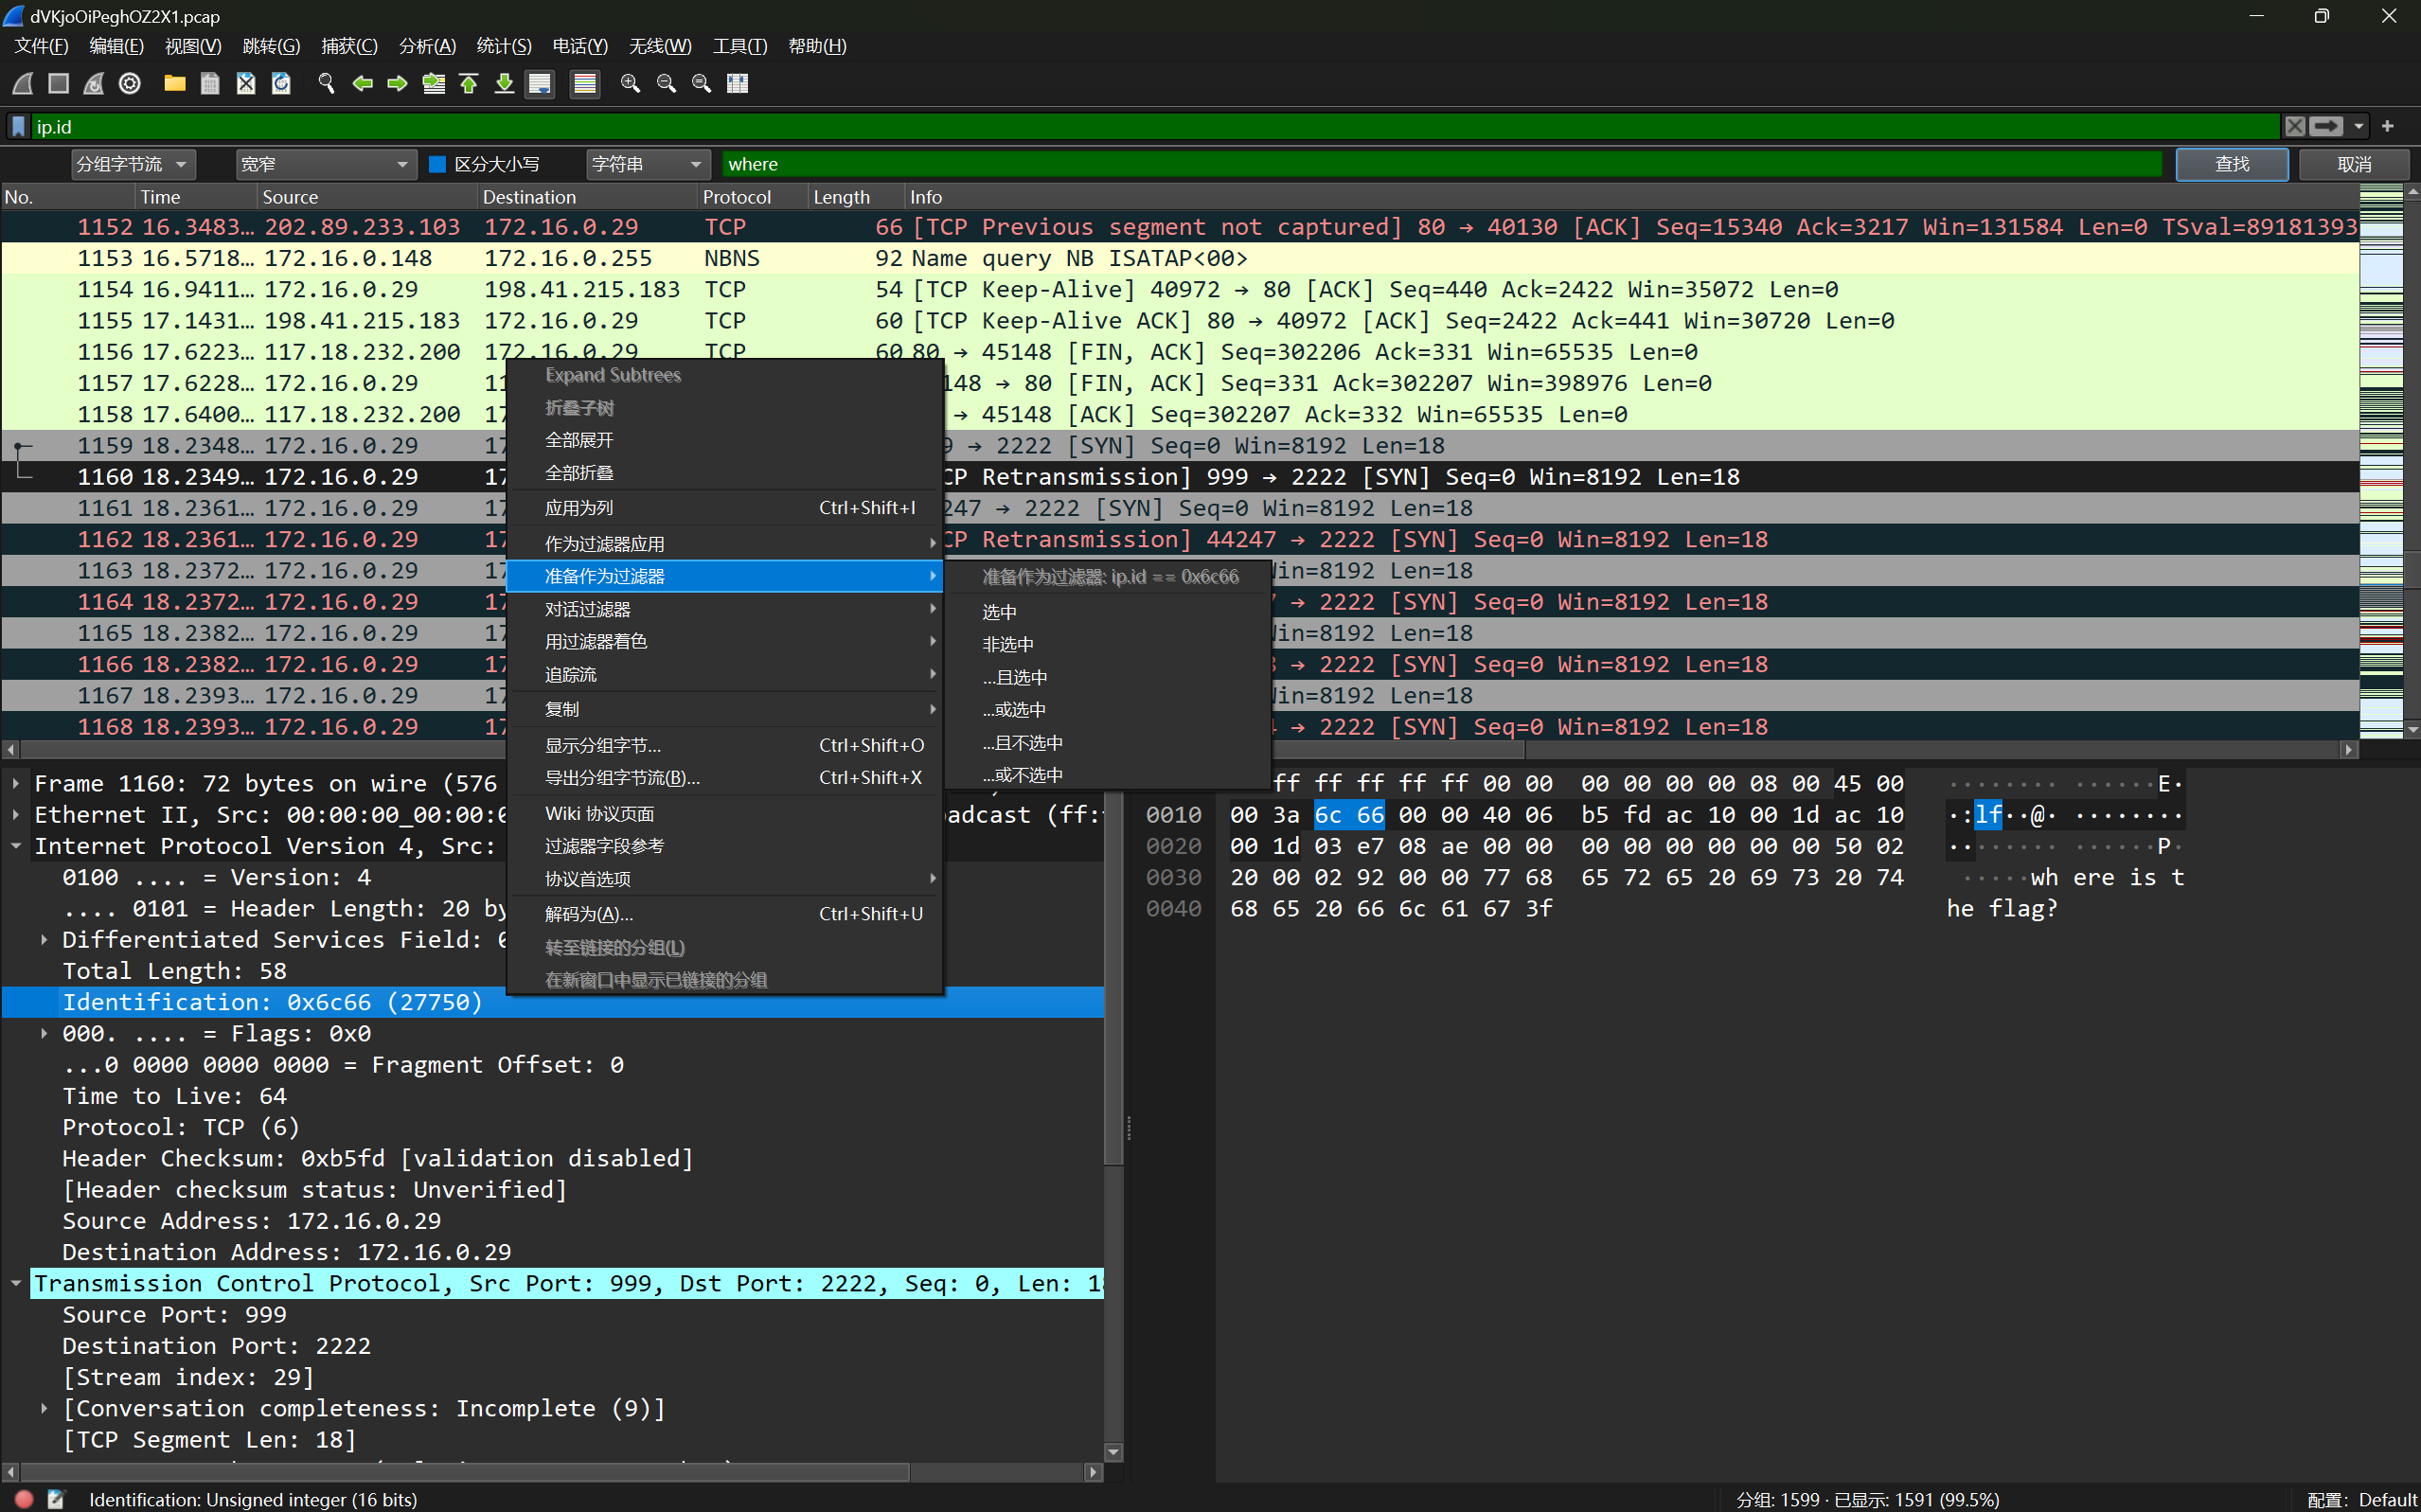Screen dimensions: 2421x1512
Task: Toggle auto-scroll during live capture
Action: [540, 83]
